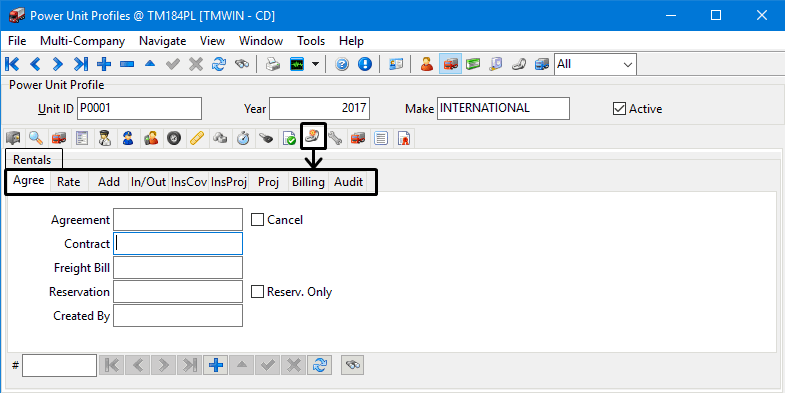Switch to the Billing tab

[308, 182]
